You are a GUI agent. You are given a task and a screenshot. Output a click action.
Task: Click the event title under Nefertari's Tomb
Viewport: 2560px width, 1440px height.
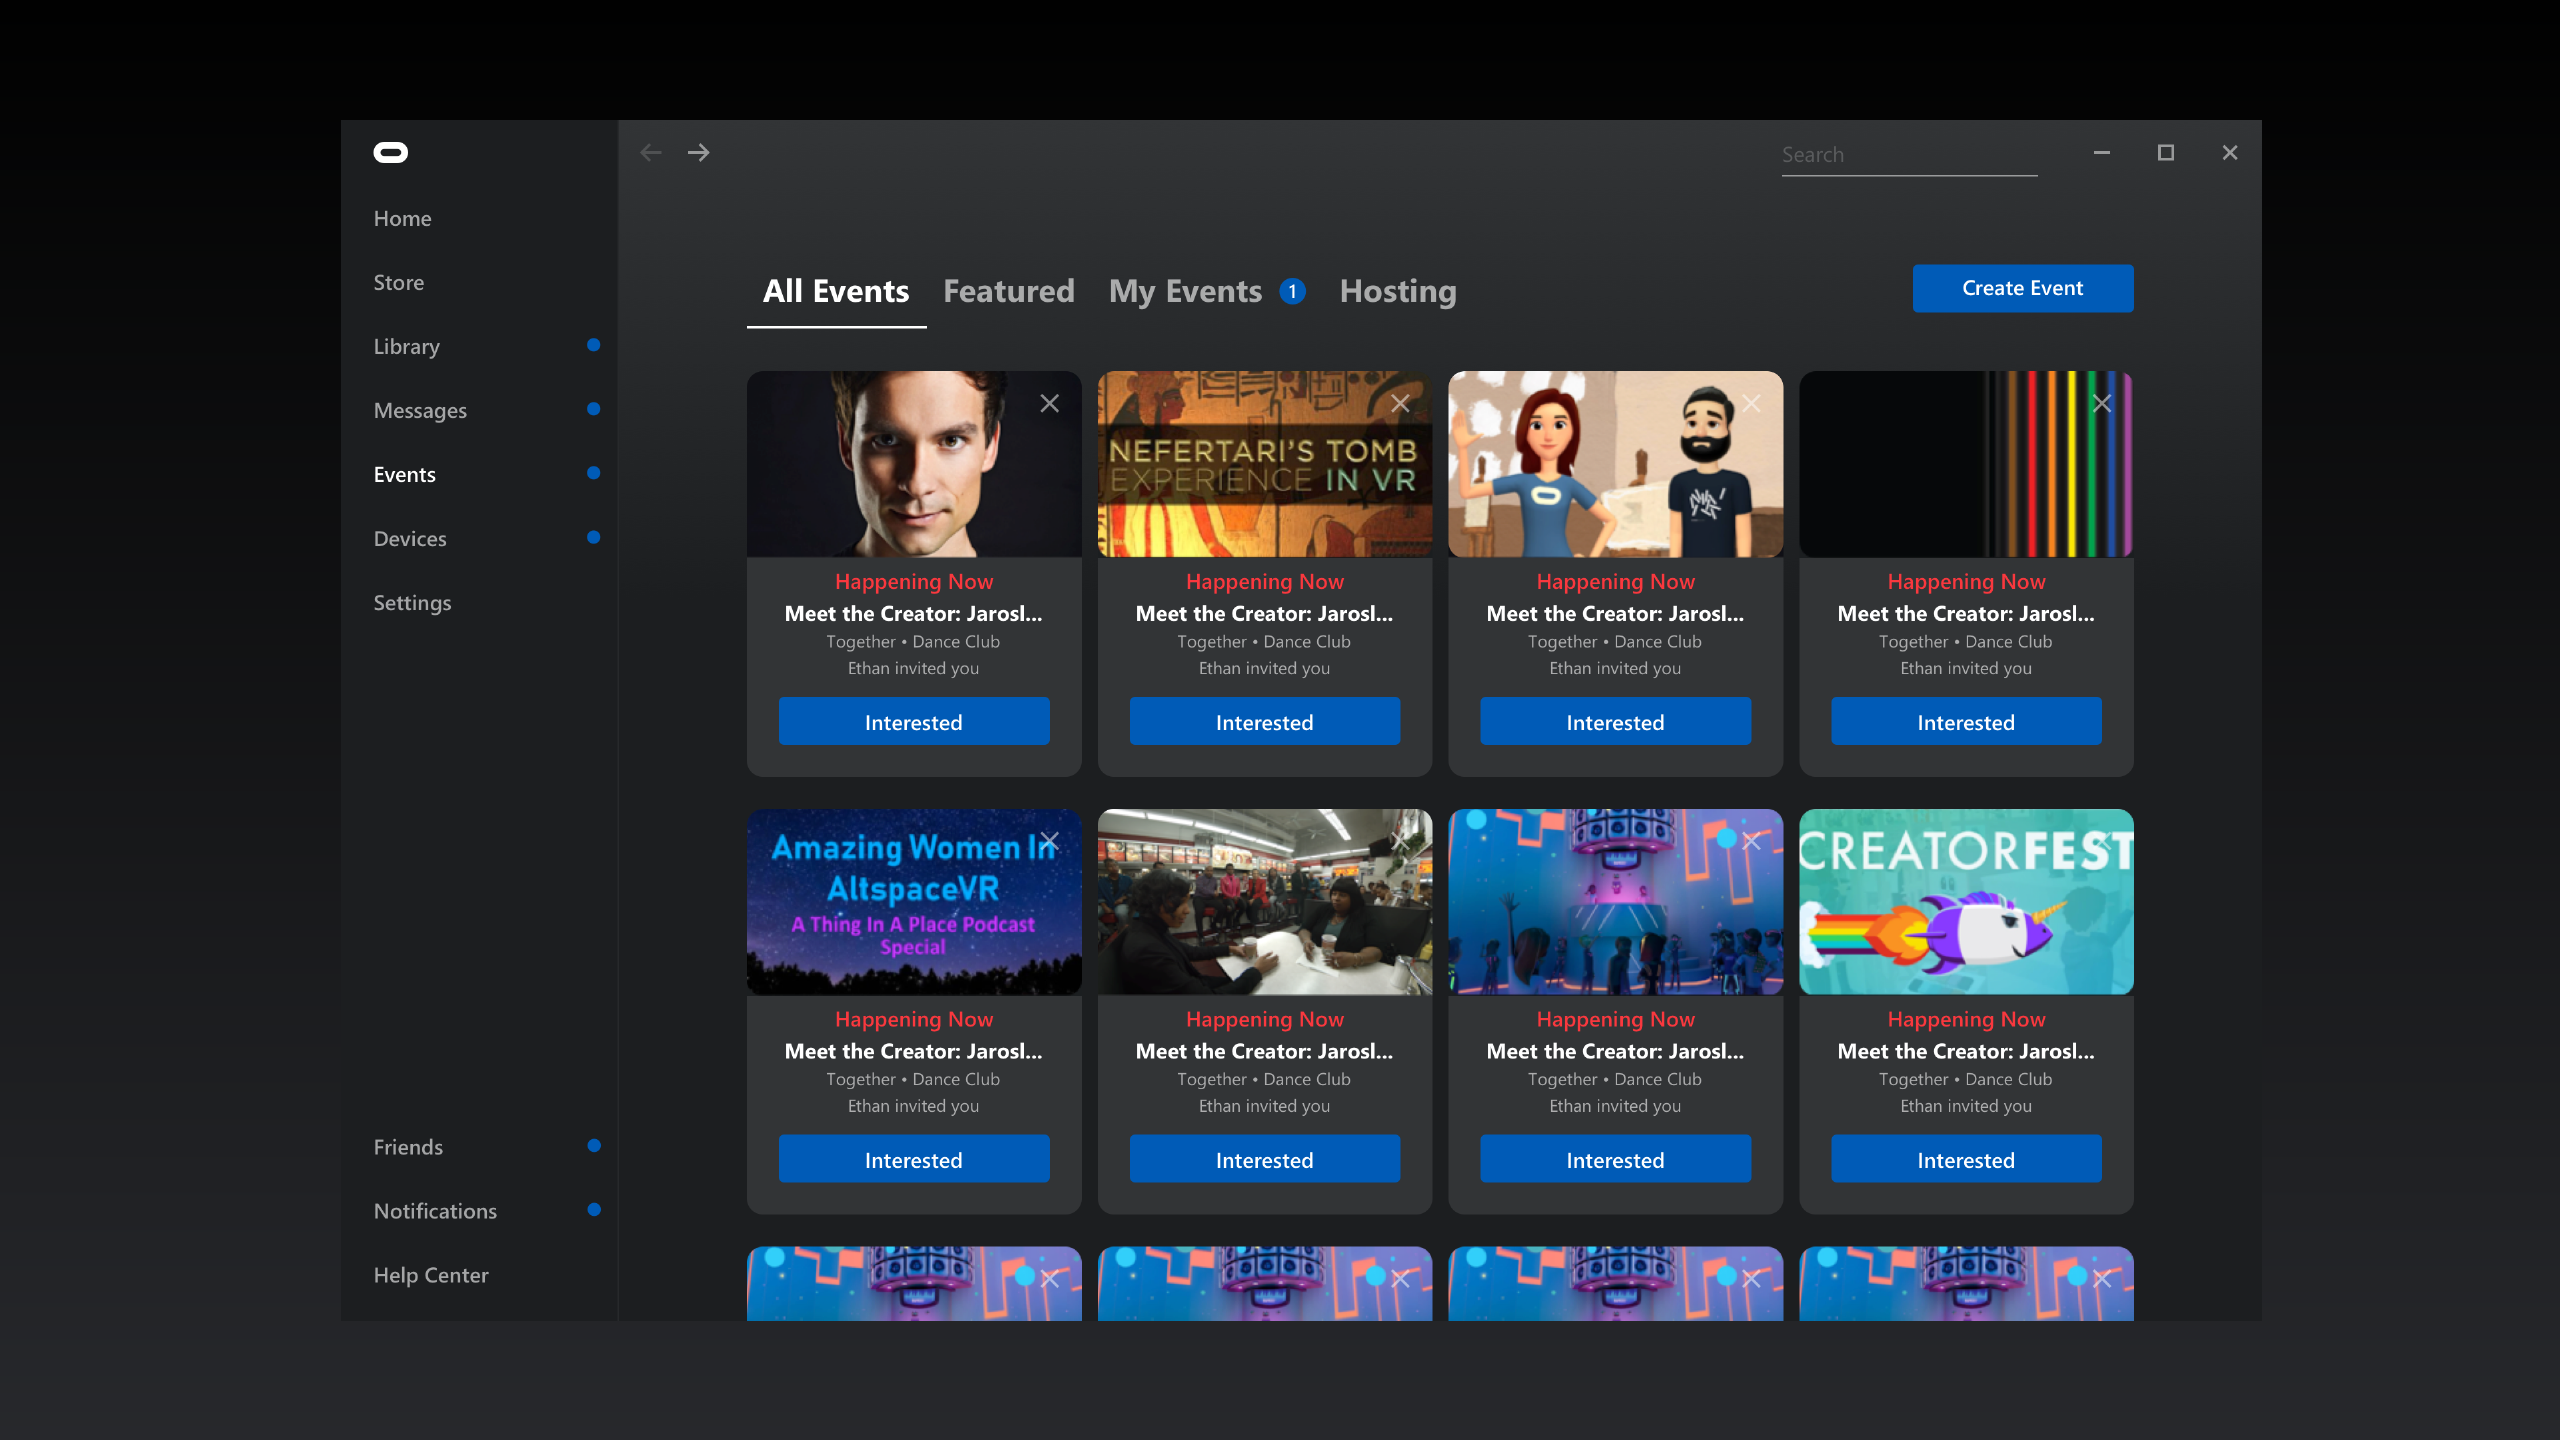pos(1264,614)
